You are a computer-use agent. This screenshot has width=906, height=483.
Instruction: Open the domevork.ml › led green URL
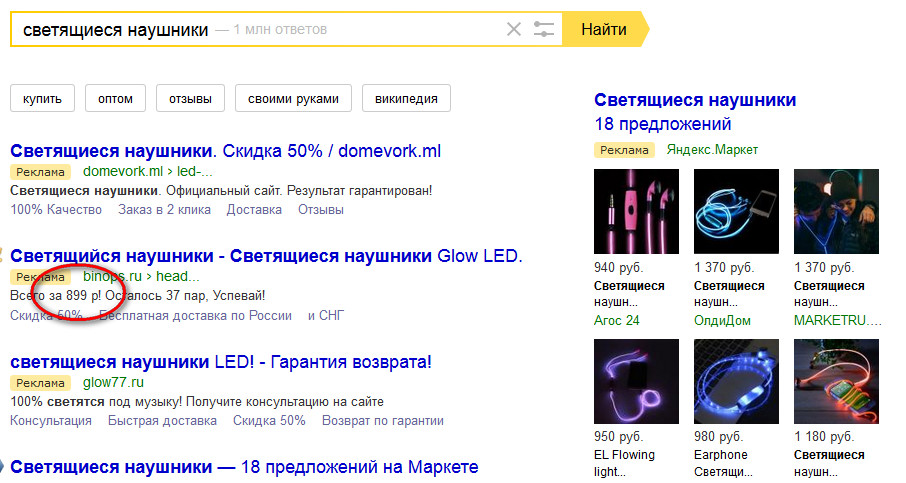tap(147, 172)
